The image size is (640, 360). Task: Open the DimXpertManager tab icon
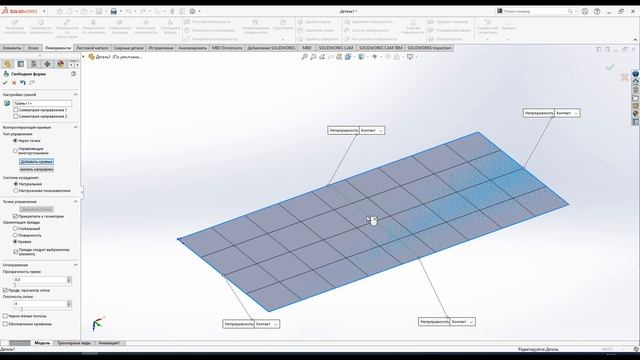click(x=47, y=64)
